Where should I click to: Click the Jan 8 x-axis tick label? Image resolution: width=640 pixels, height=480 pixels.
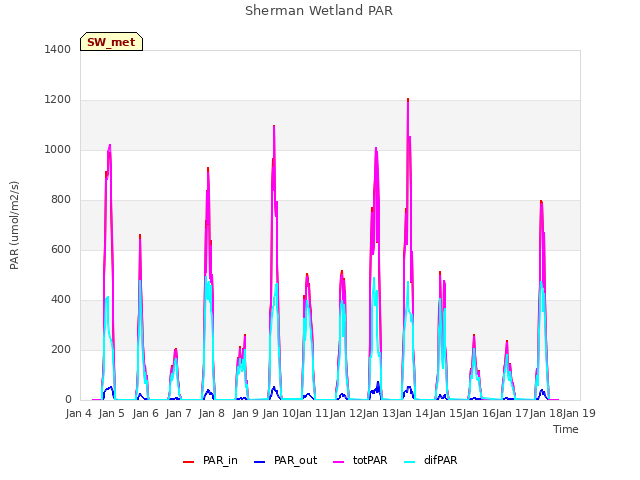pyautogui.click(x=211, y=413)
